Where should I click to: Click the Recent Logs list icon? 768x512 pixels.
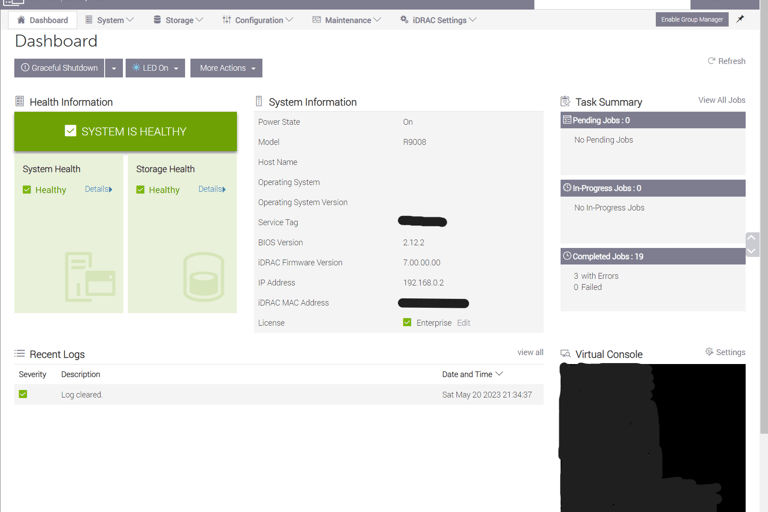click(20, 353)
